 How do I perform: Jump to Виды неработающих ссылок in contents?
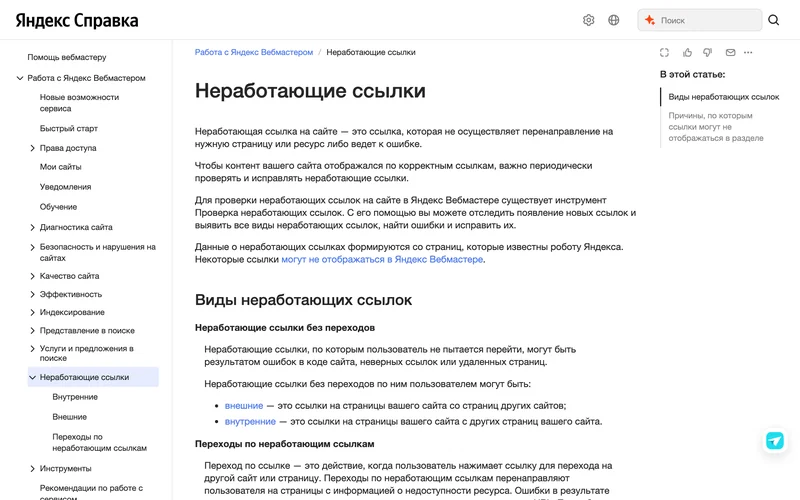723,97
